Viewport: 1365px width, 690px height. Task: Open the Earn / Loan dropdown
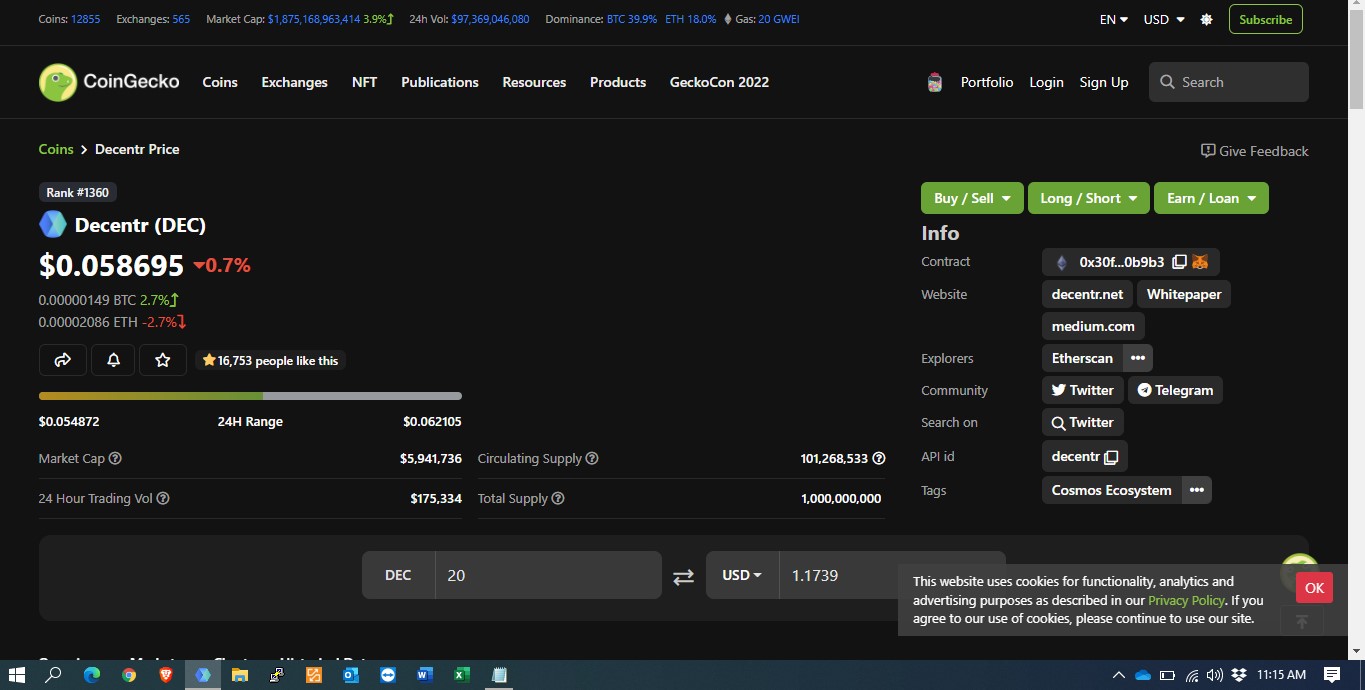[1211, 198]
